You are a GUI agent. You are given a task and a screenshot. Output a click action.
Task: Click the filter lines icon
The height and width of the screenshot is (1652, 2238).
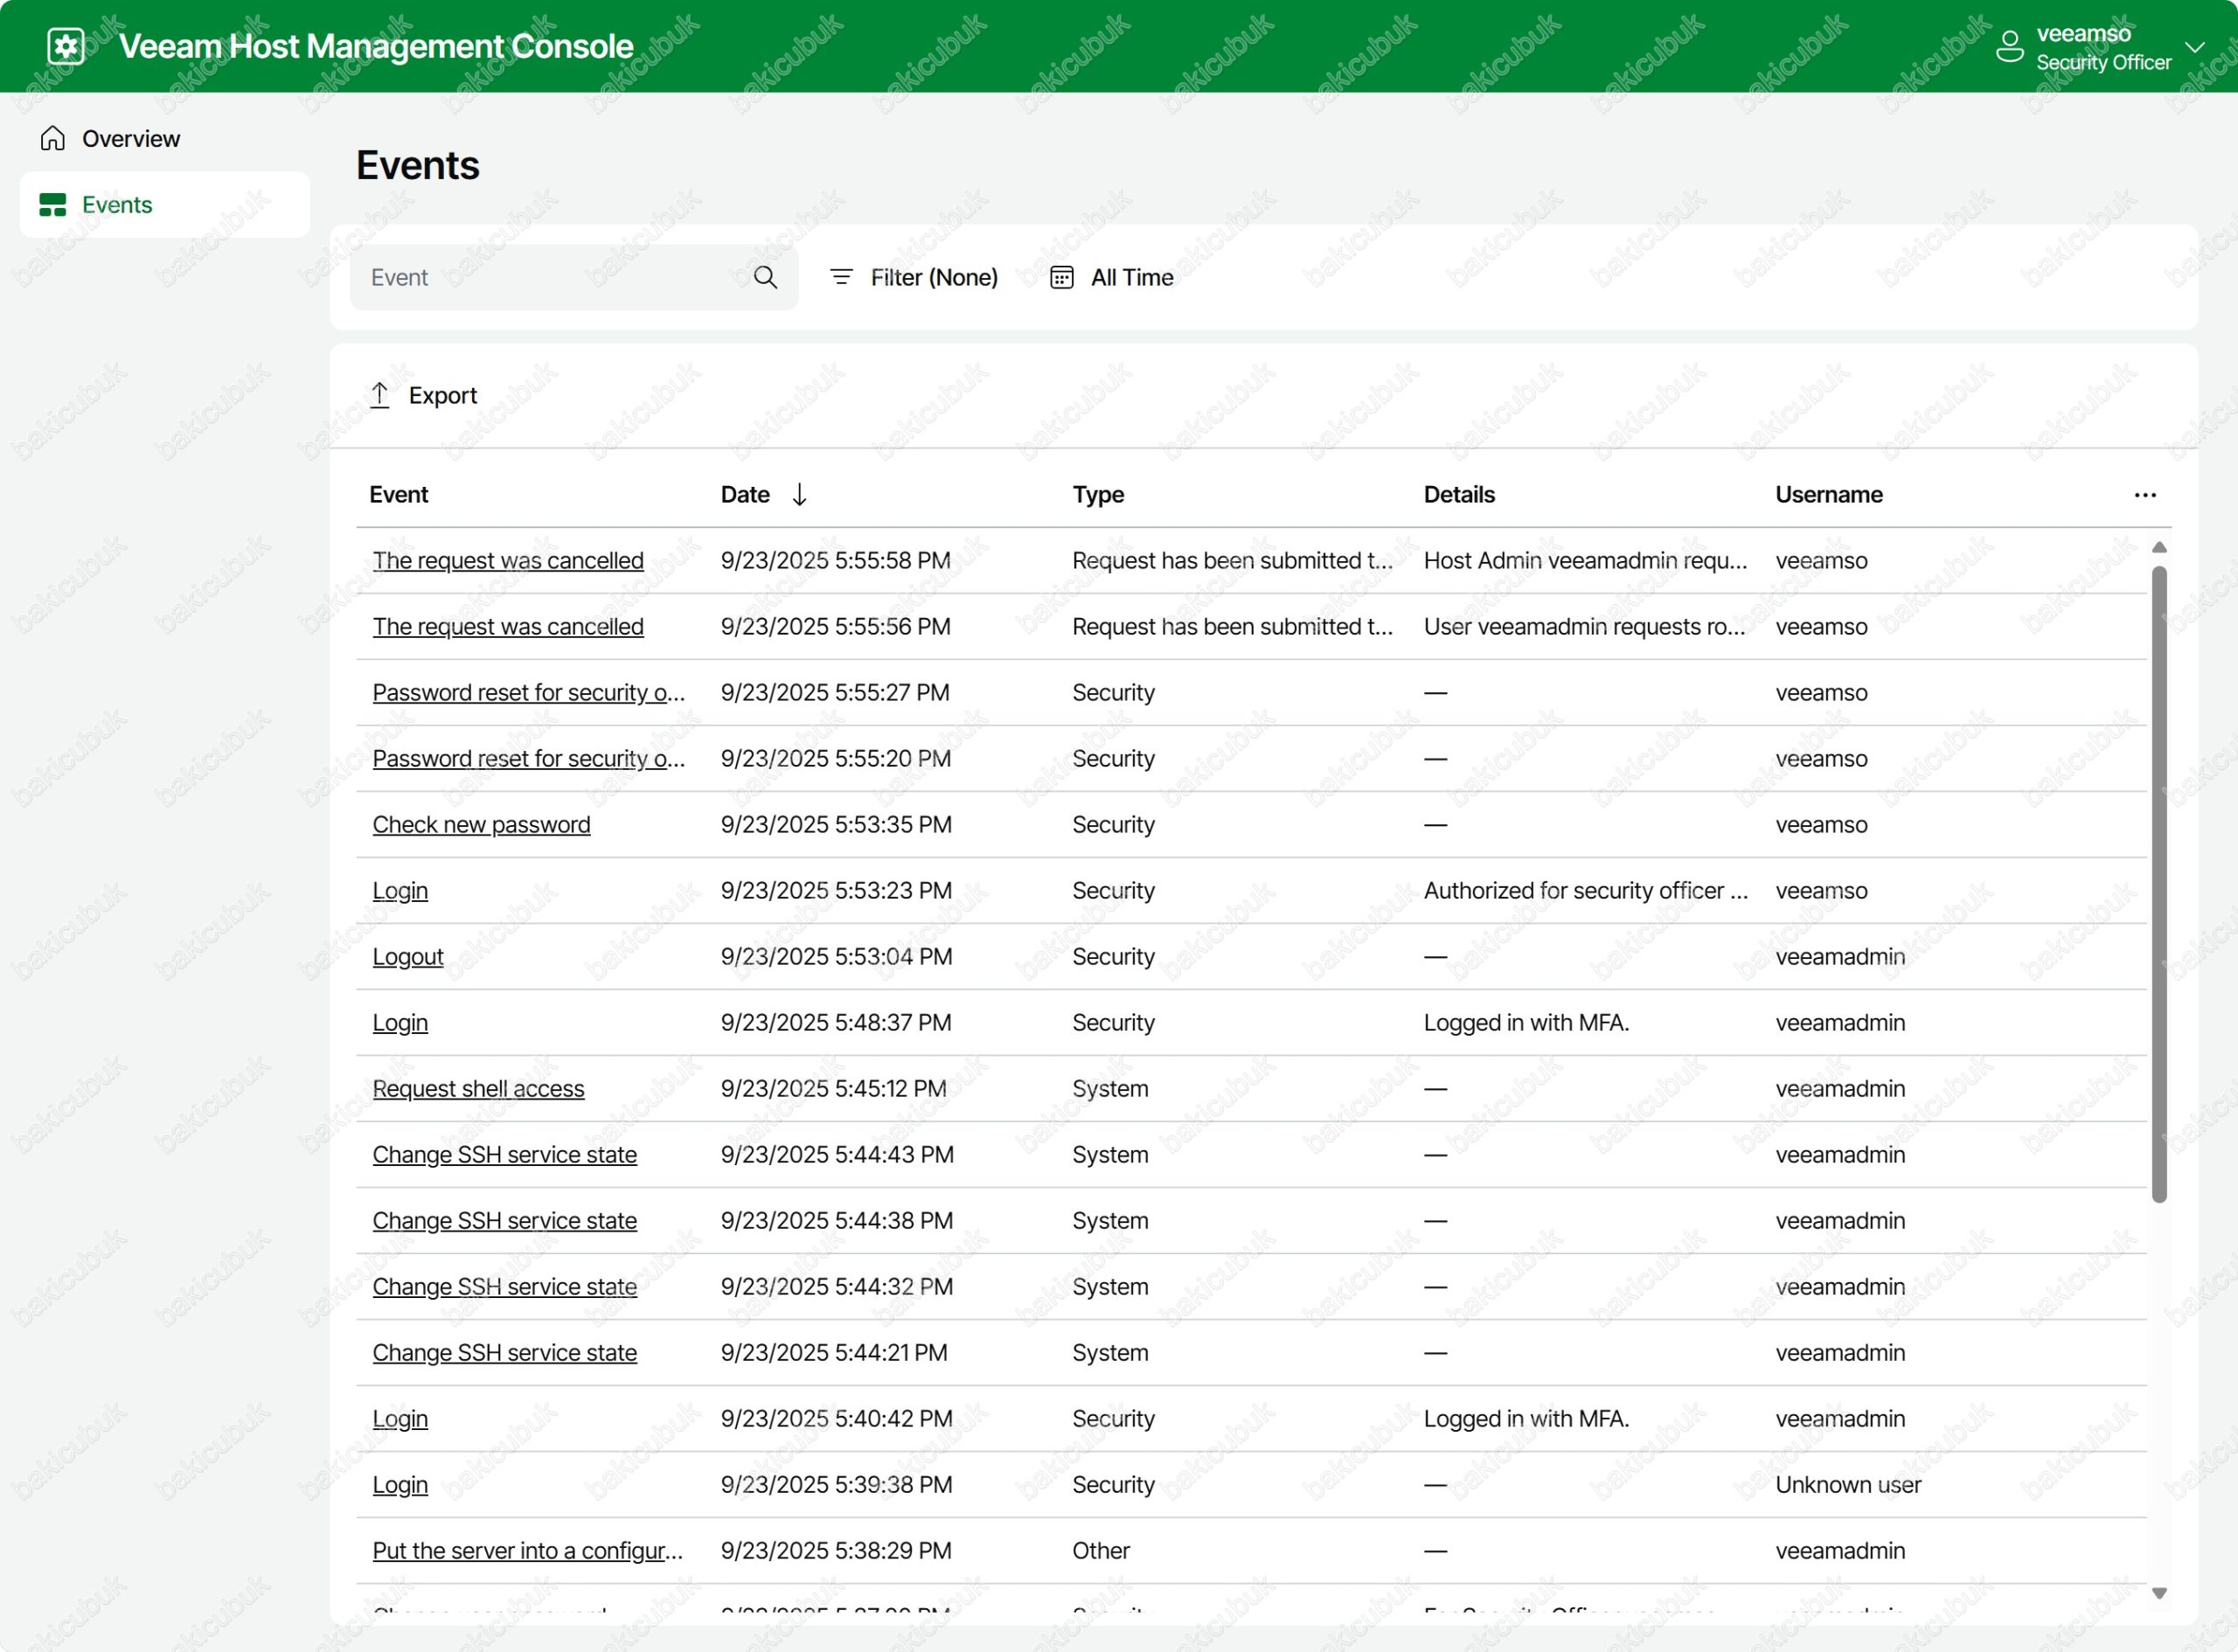[841, 277]
